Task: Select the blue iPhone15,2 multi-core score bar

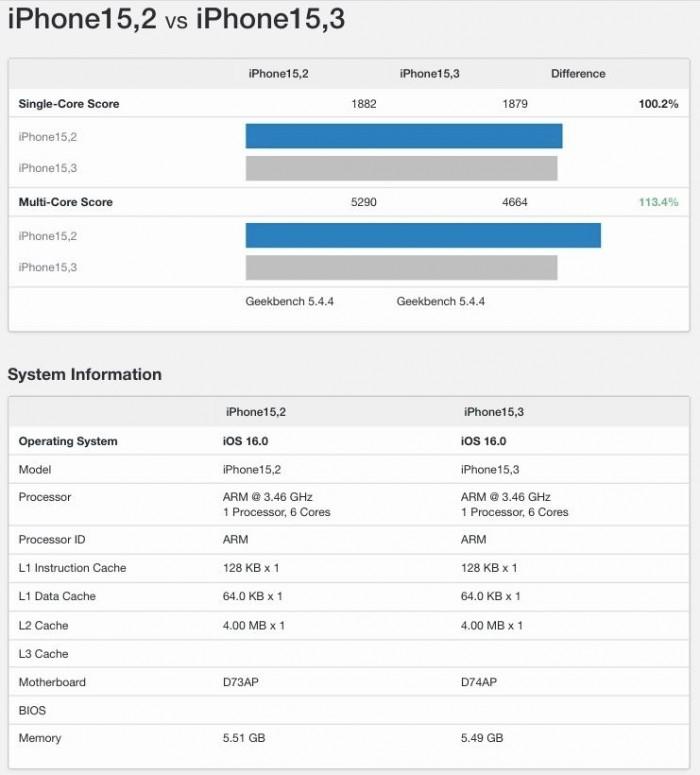Action: [423, 235]
